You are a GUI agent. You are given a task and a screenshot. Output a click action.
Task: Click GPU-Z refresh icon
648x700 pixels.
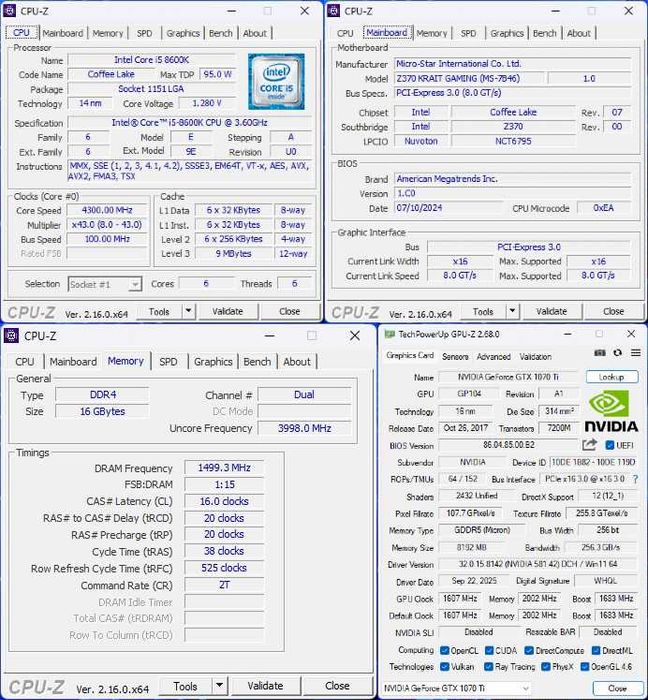[x=618, y=353]
